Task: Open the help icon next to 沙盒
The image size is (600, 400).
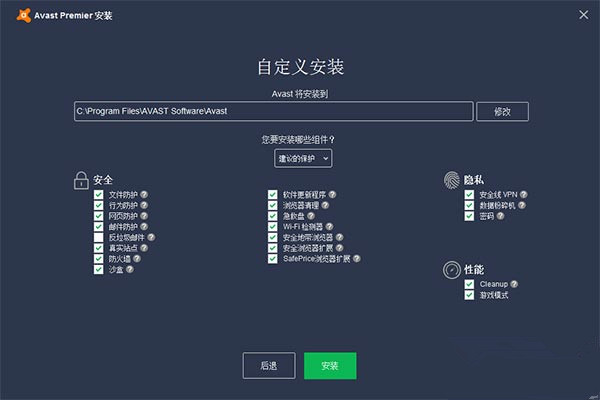Action: tap(130, 269)
